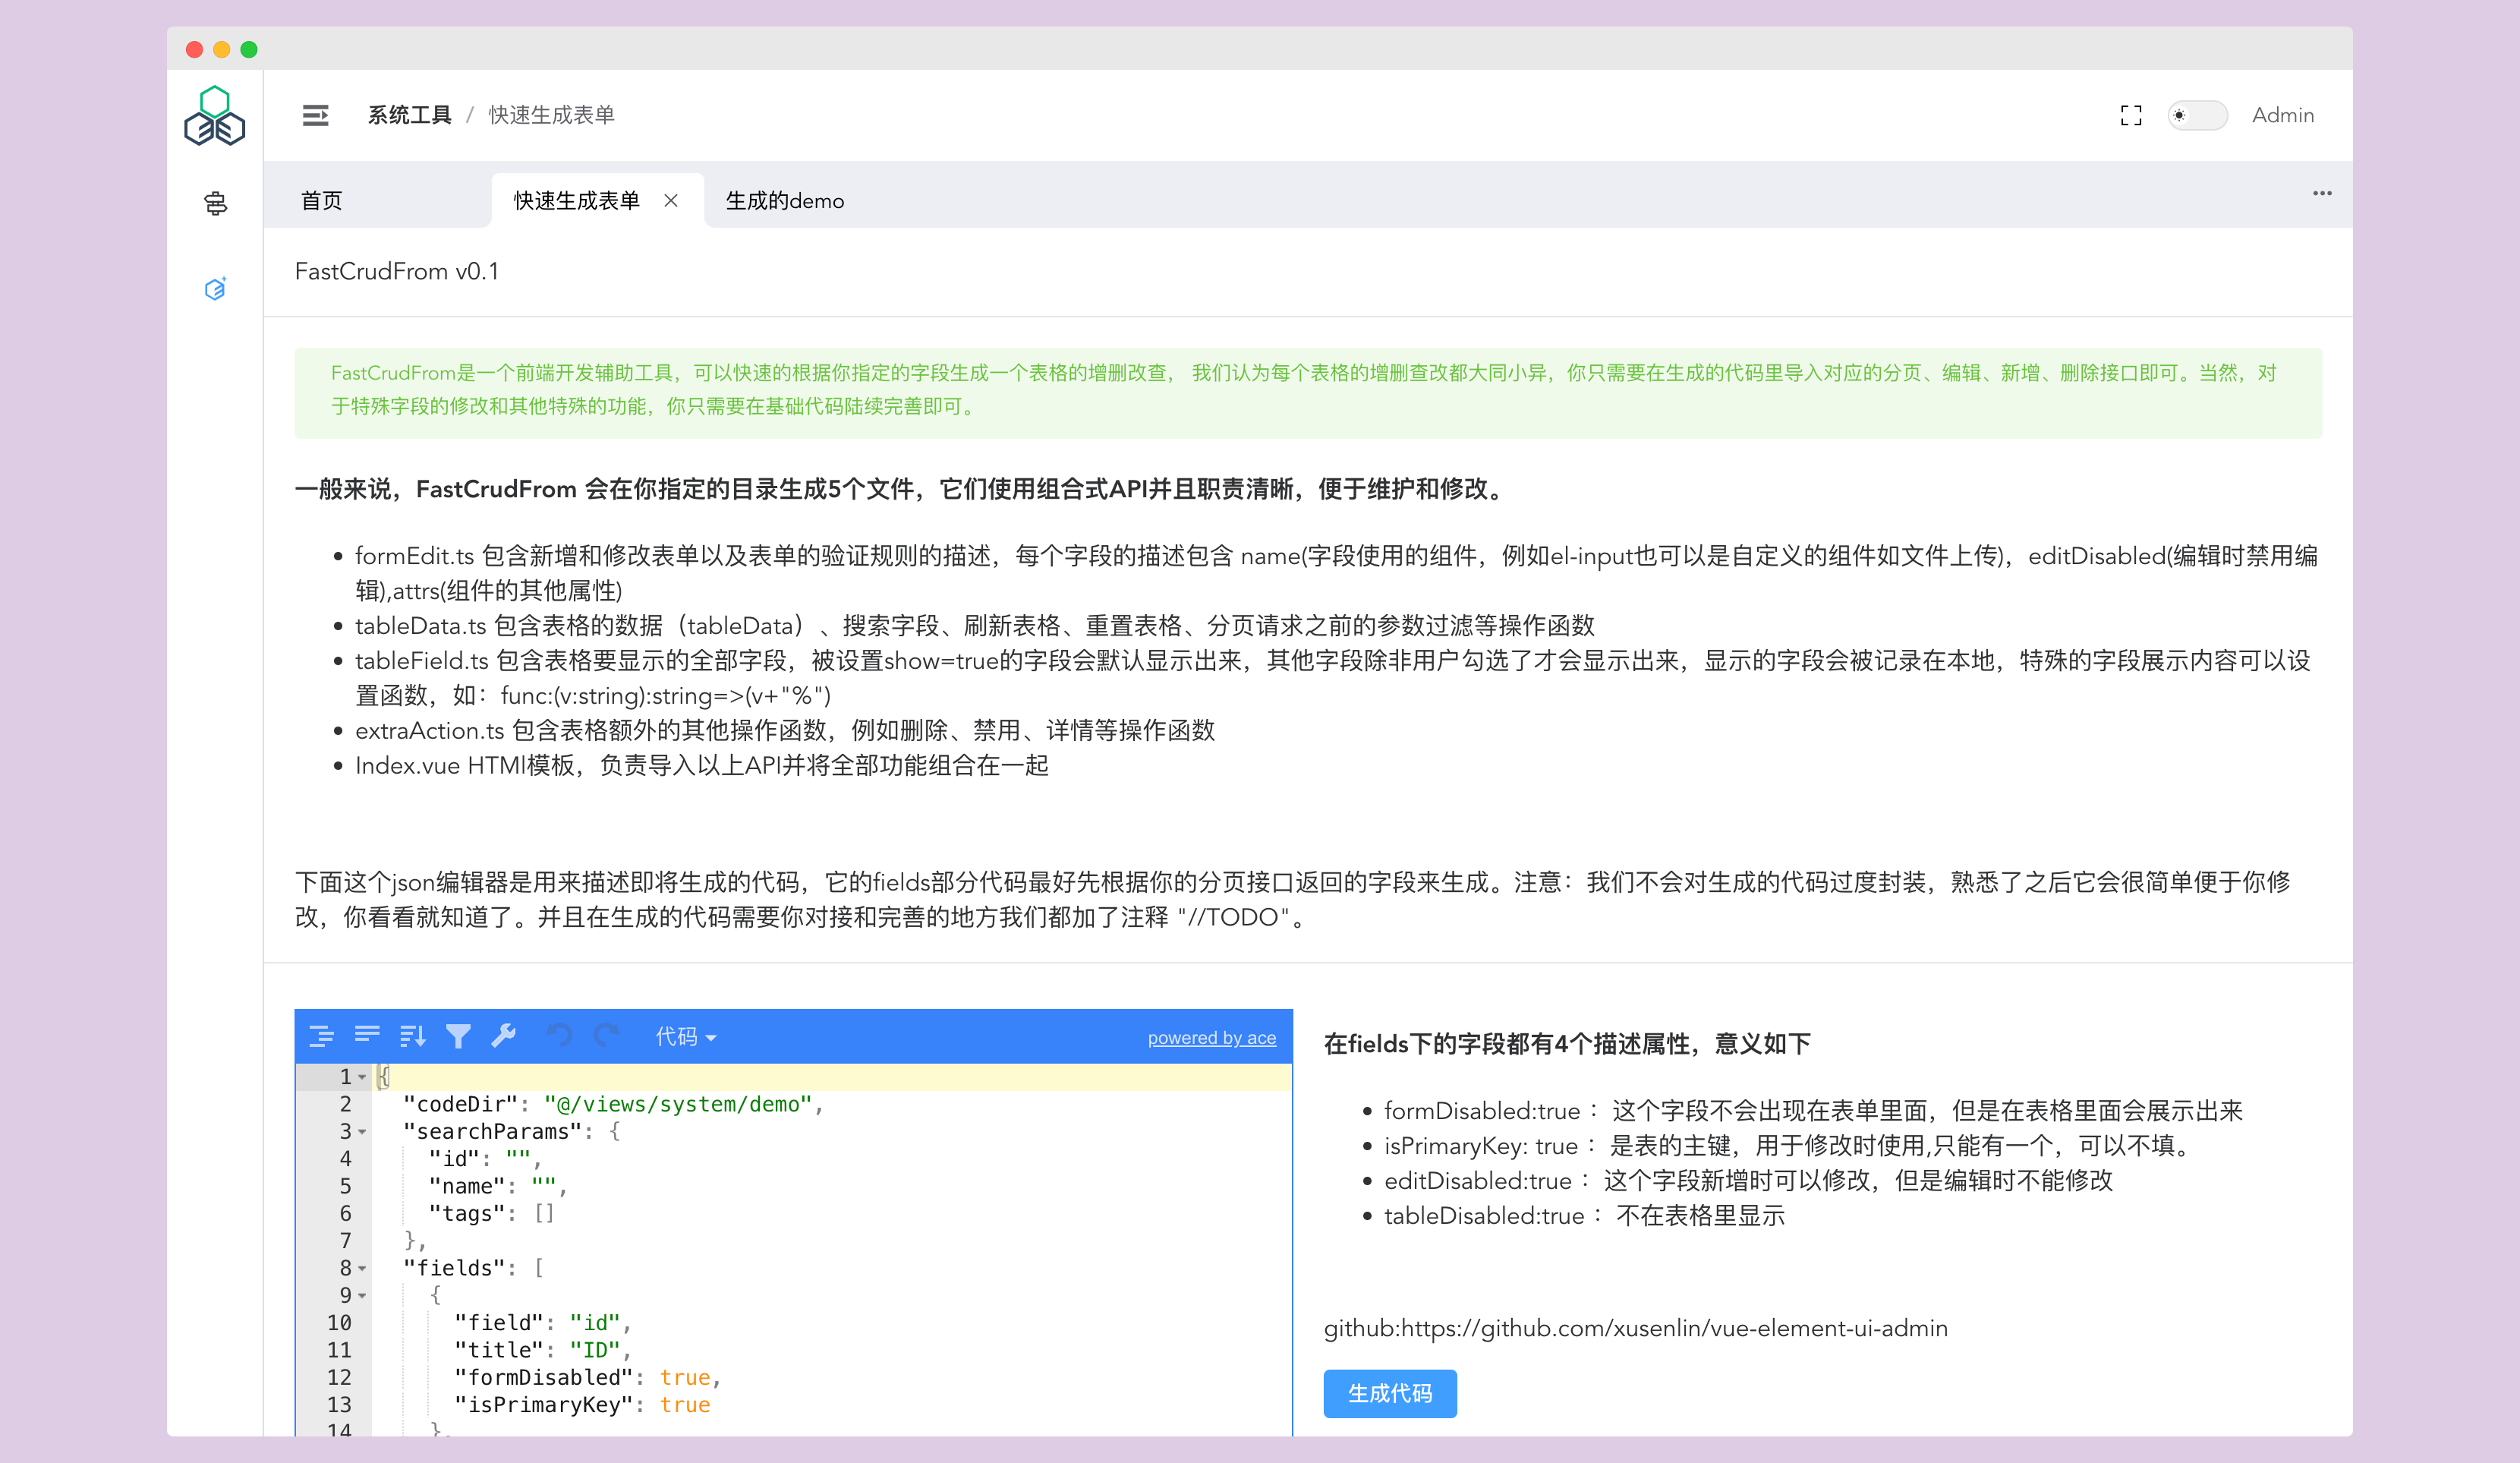Click the format JSON icon in editor toolbar
2520x1463 pixels.
point(321,1036)
